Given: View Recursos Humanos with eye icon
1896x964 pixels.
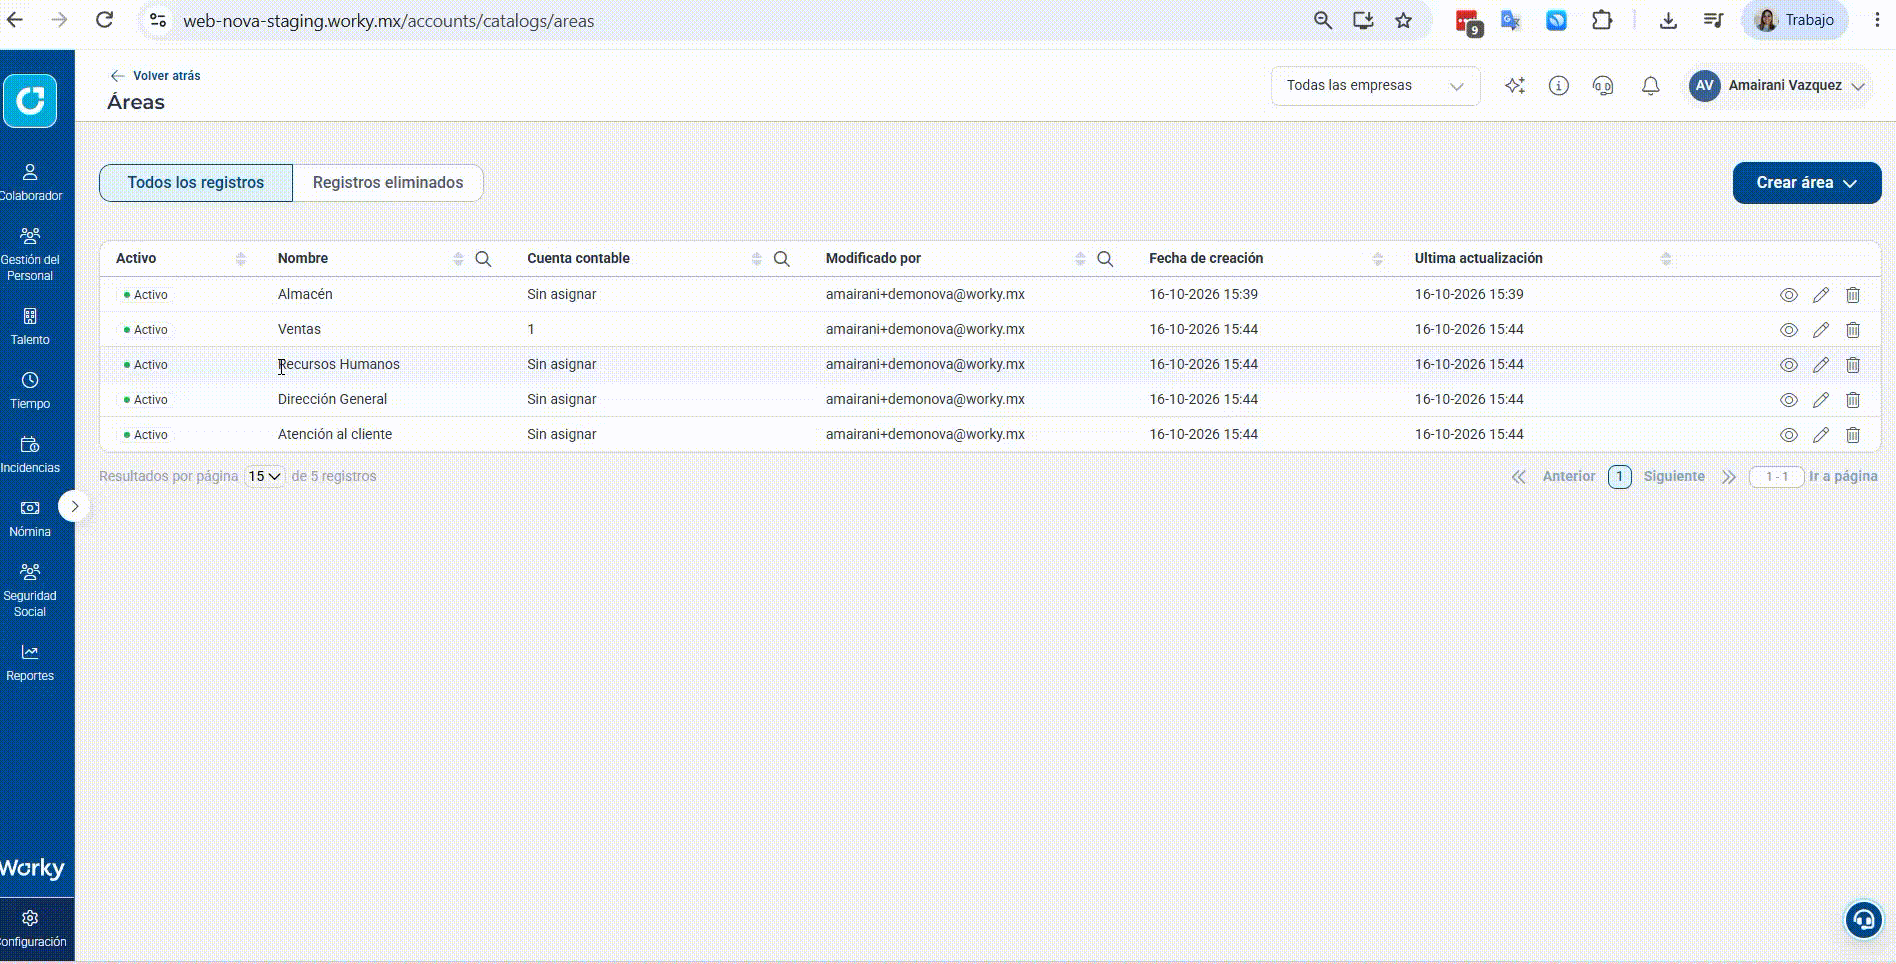Looking at the screenshot, I should (1789, 365).
